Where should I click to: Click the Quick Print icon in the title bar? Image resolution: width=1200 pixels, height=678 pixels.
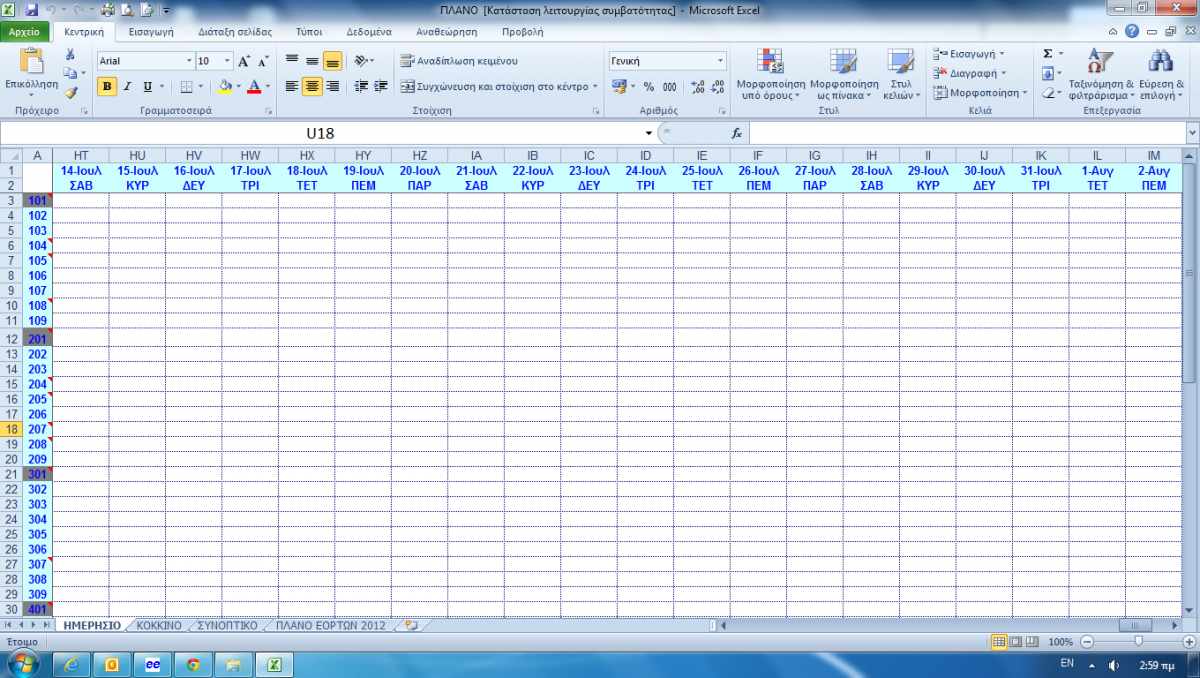[x=108, y=10]
